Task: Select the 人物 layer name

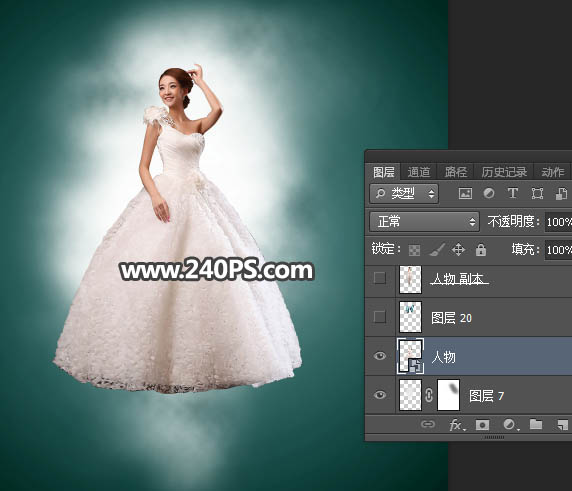Action: pos(444,356)
